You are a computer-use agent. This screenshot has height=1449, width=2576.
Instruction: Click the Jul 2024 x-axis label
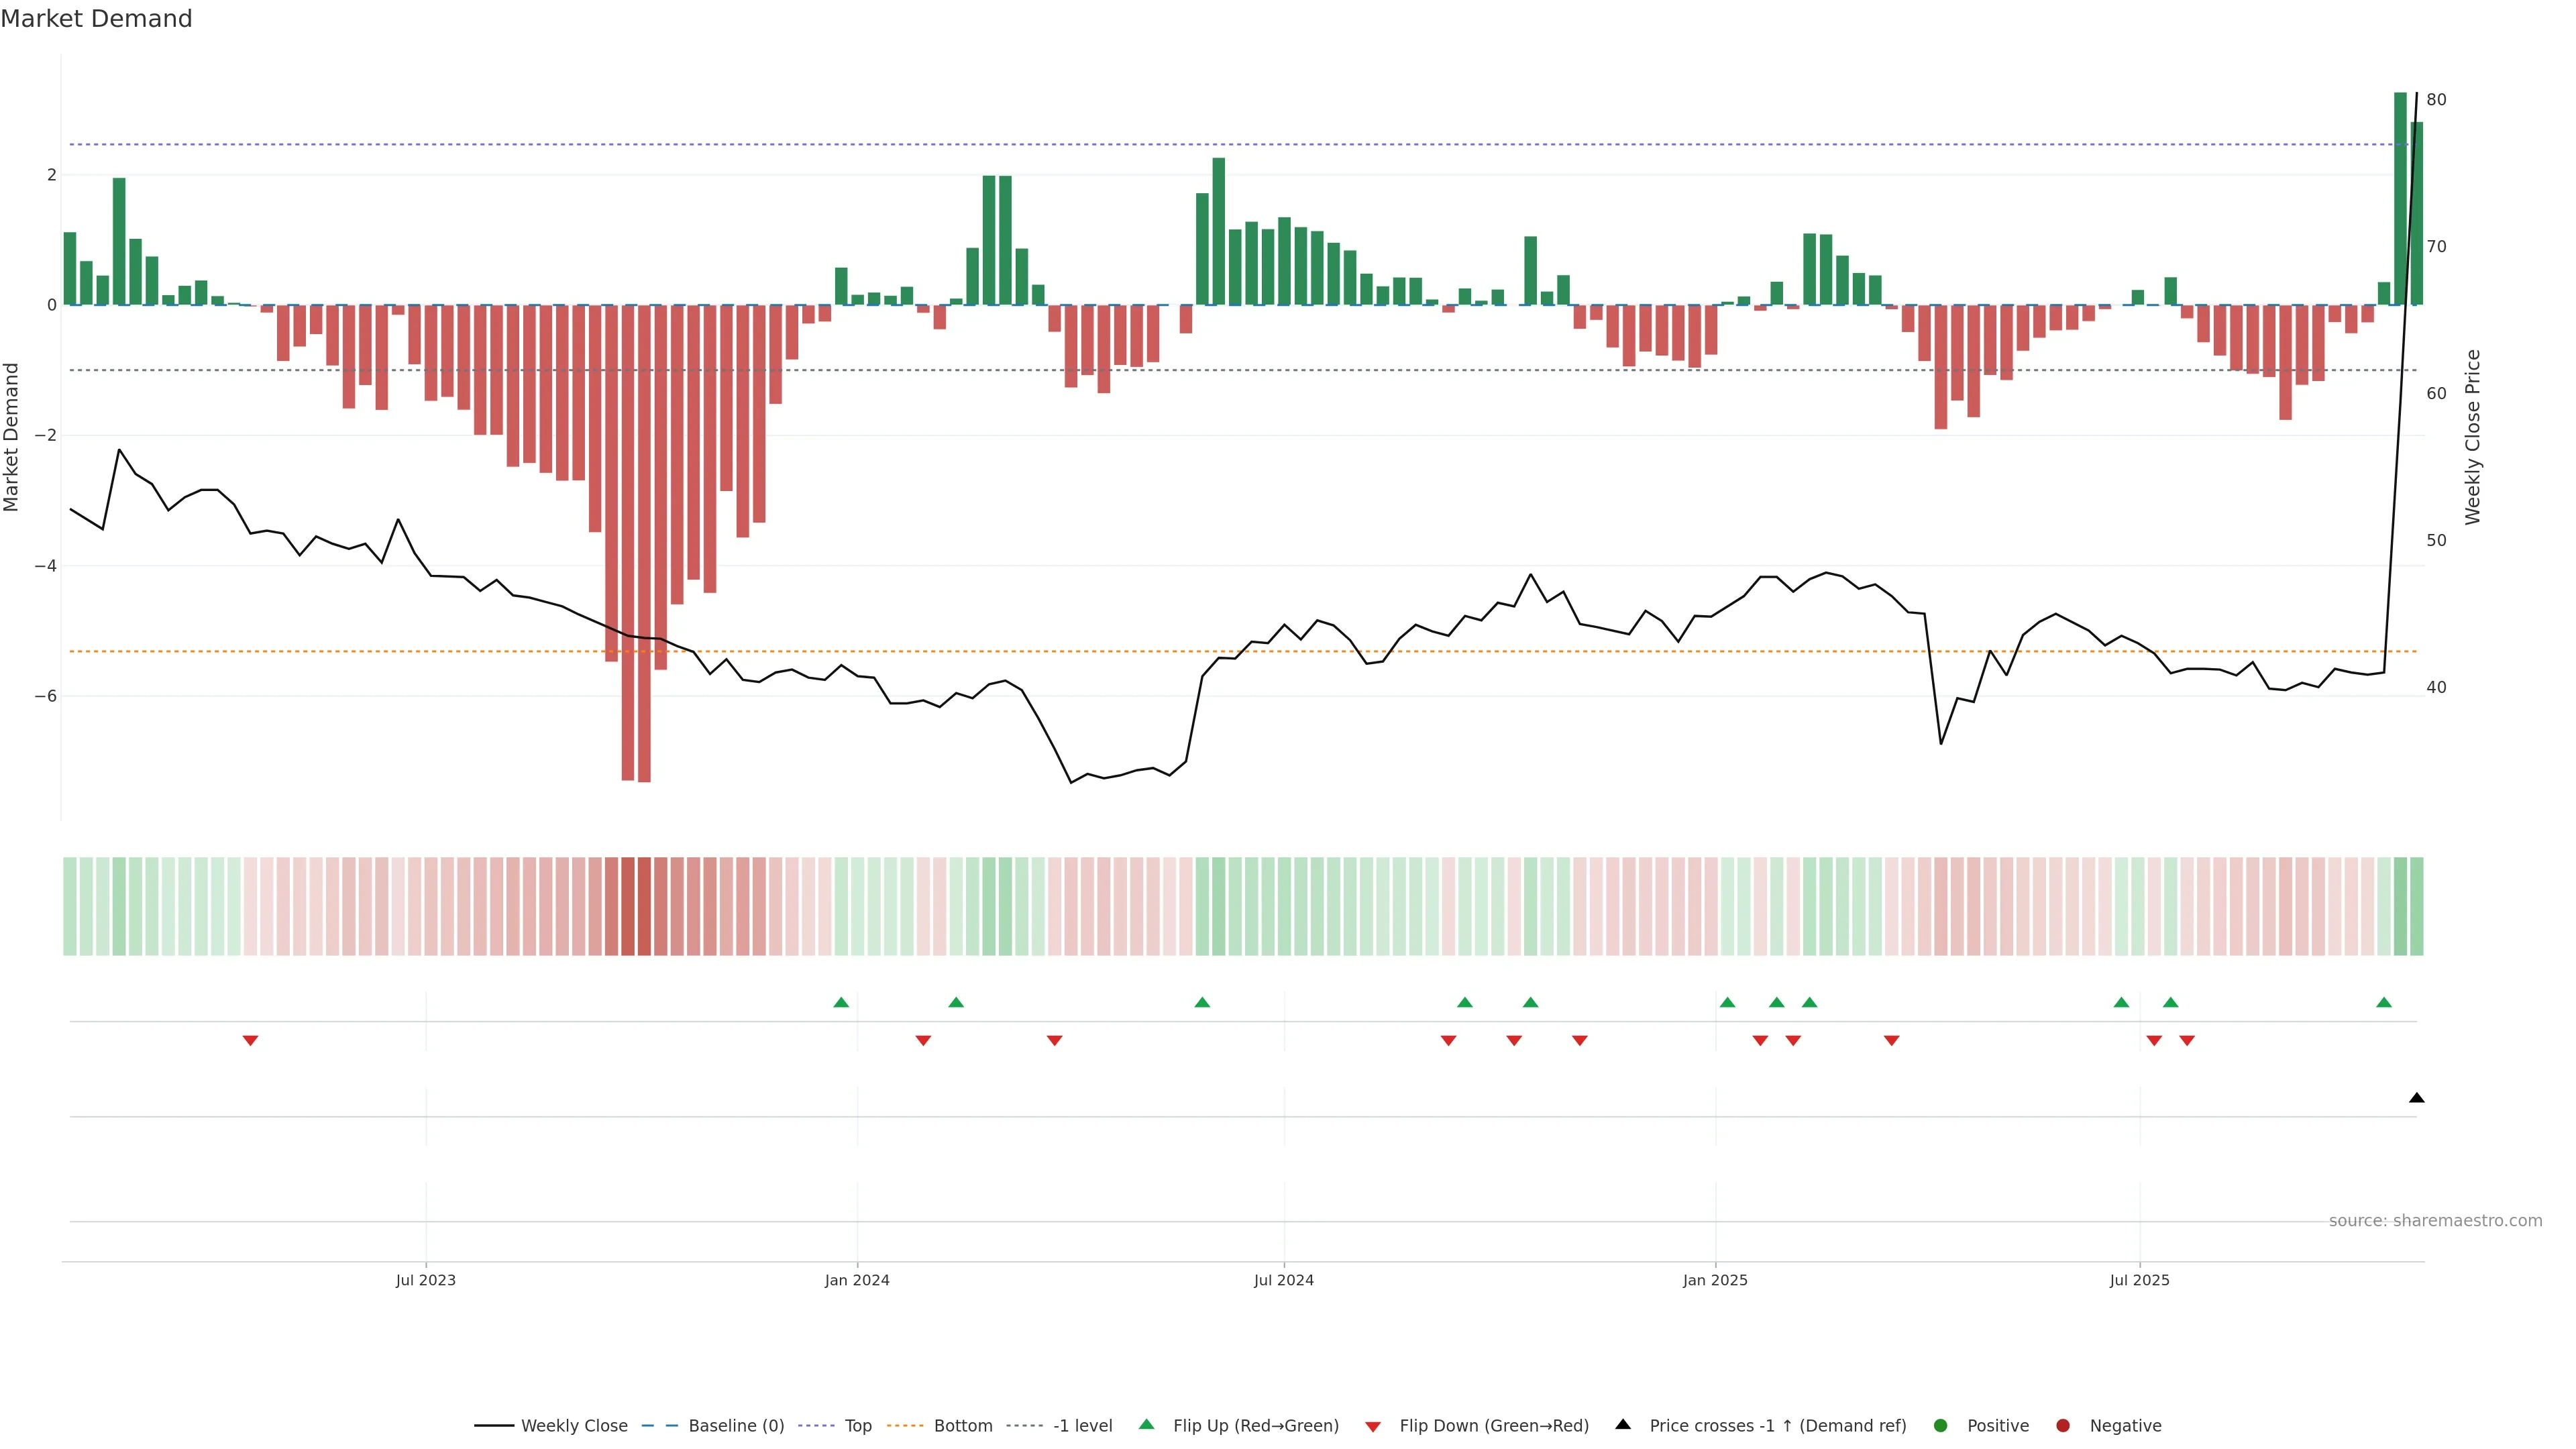pos(1284,1281)
